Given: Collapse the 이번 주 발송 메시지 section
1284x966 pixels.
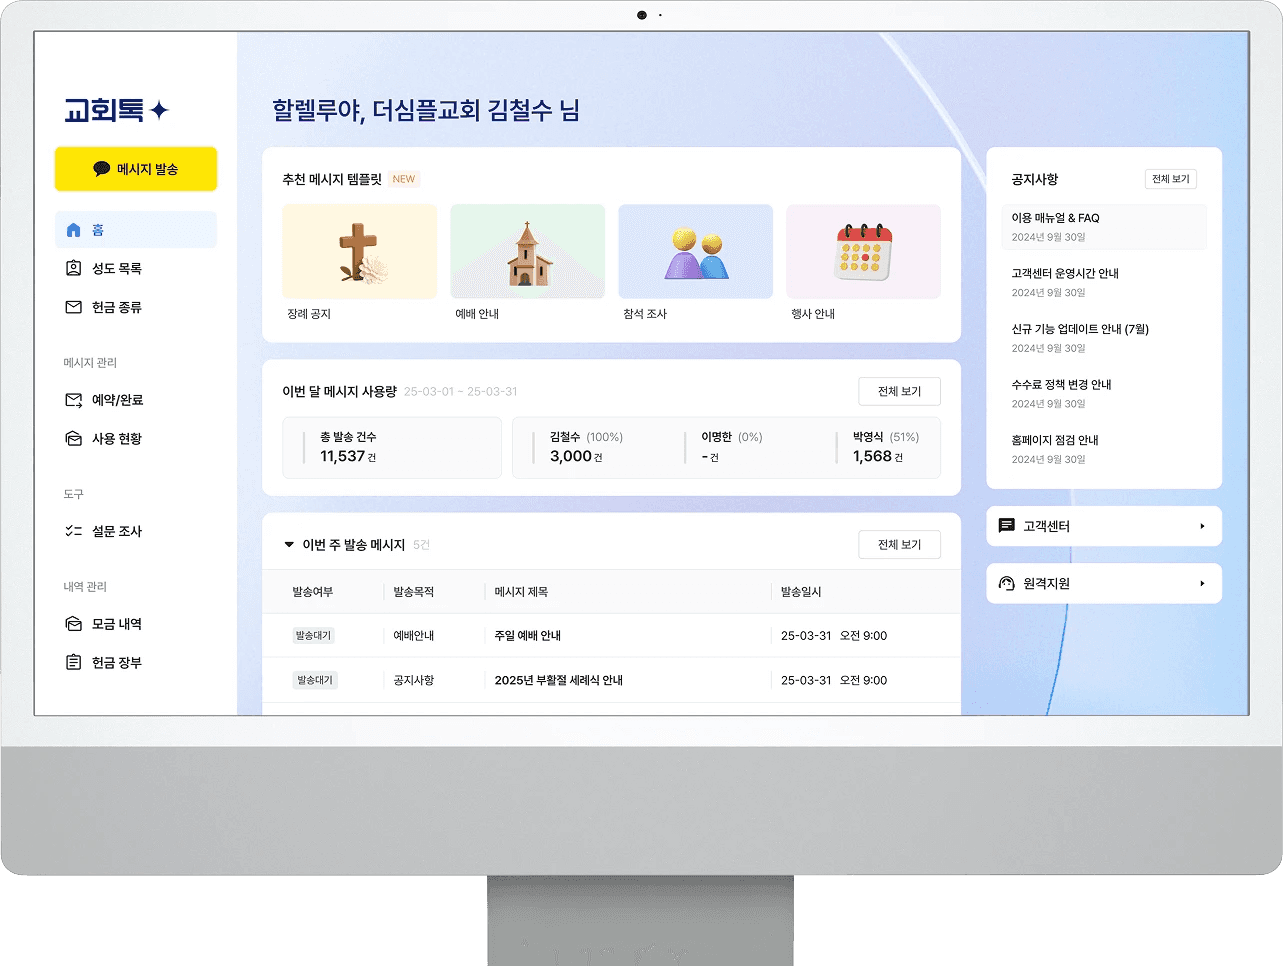Looking at the screenshot, I should (288, 544).
